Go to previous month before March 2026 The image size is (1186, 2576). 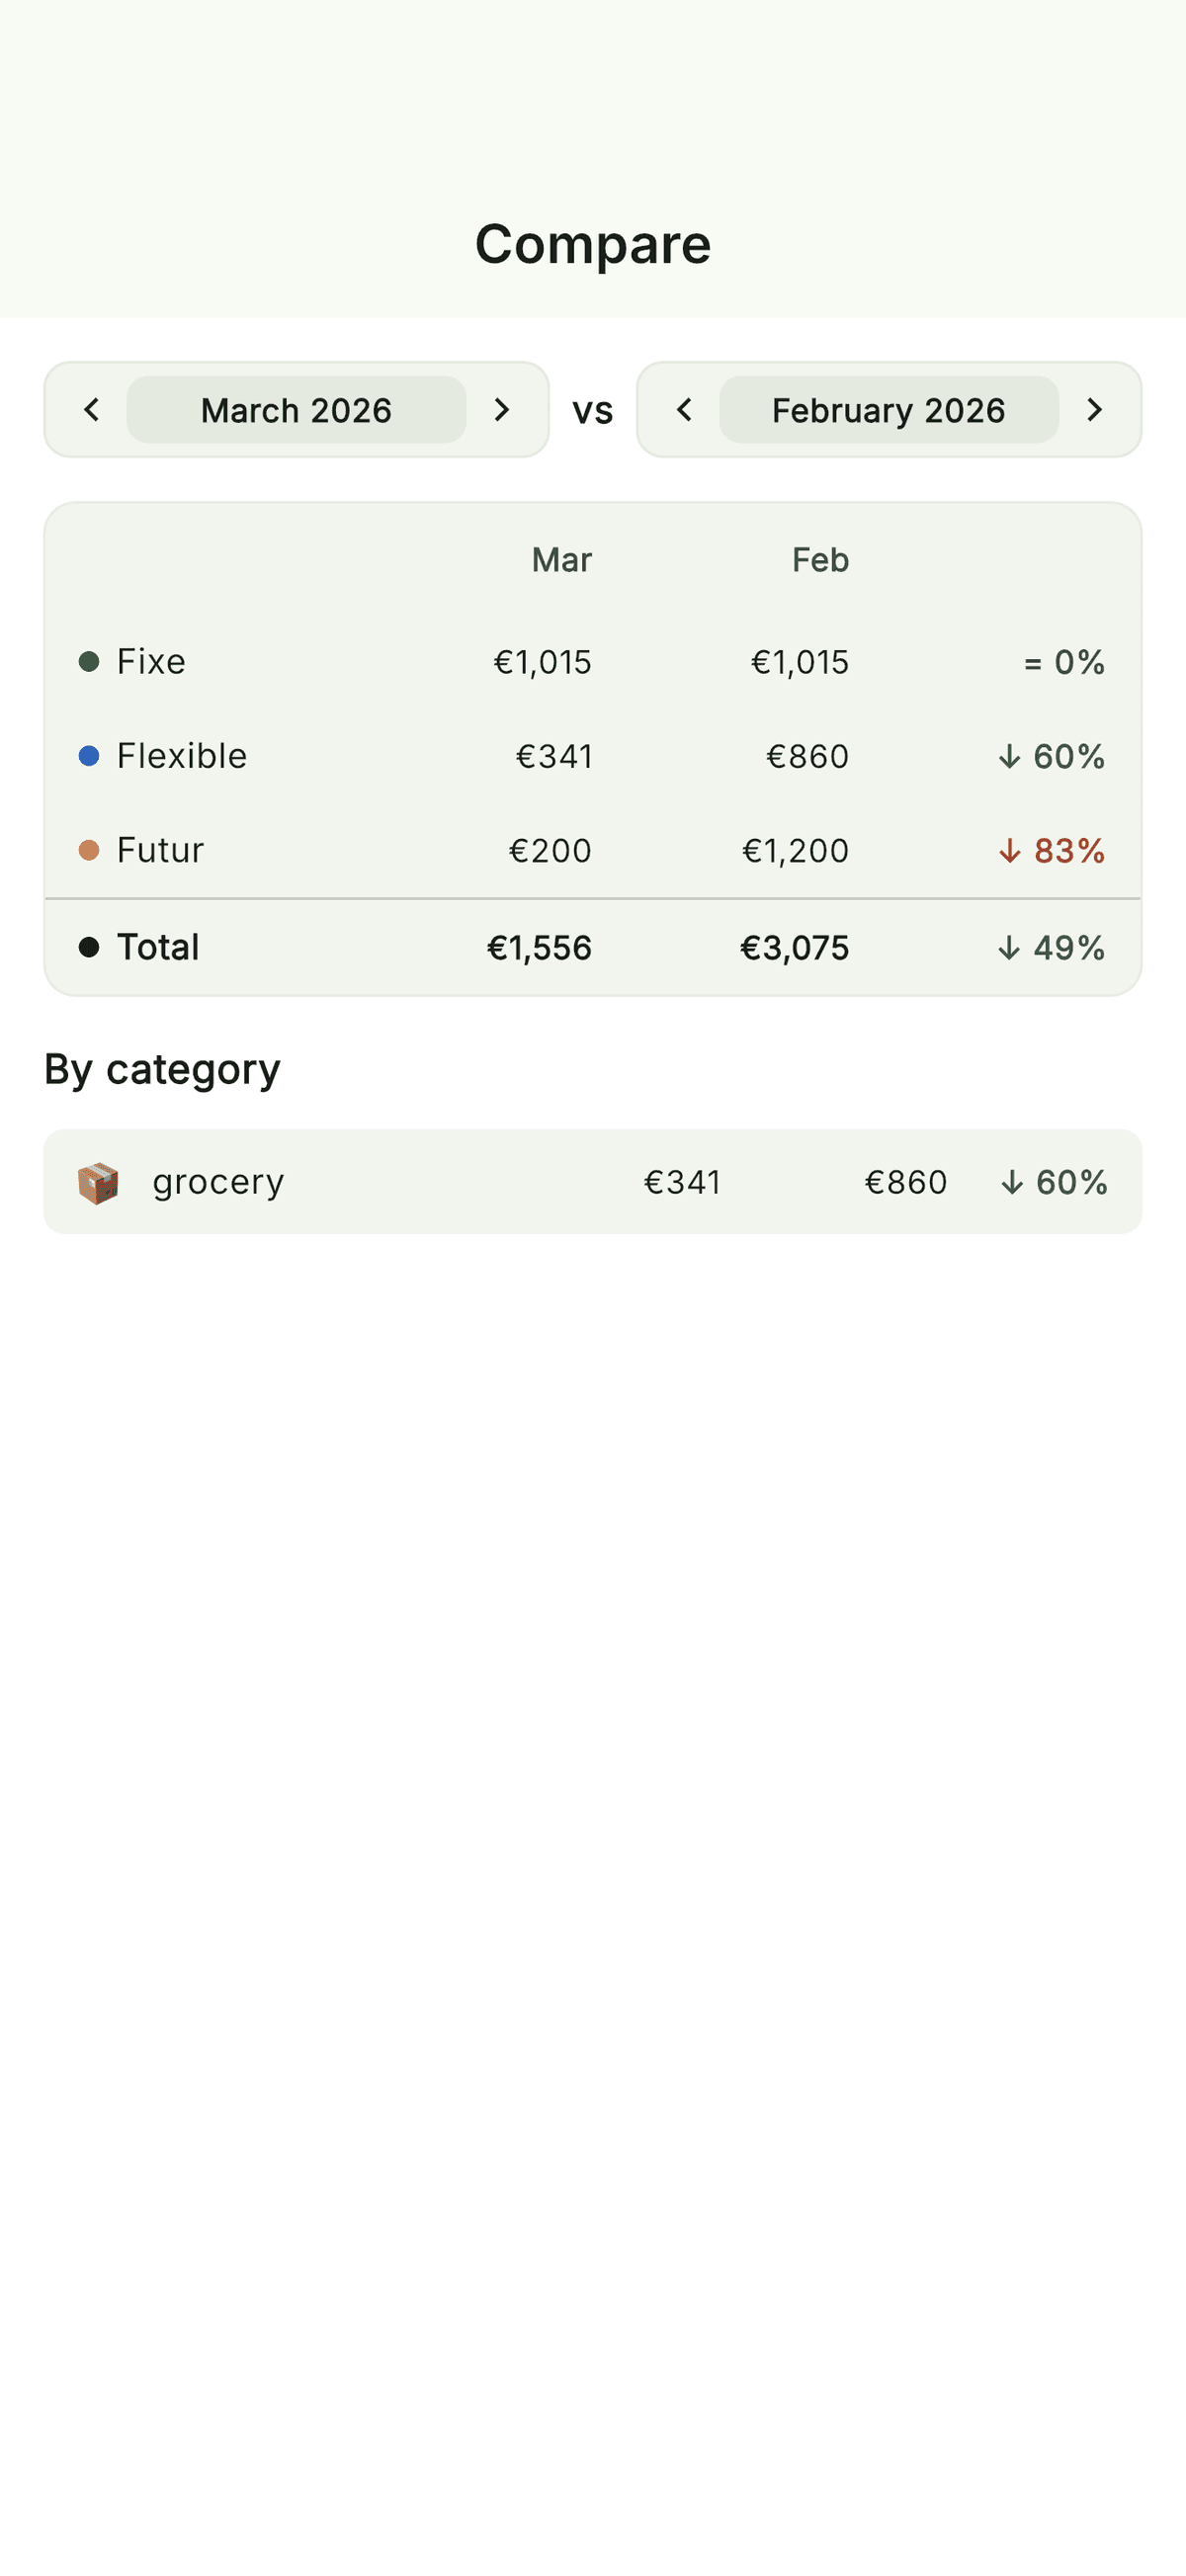(x=92, y=410)
